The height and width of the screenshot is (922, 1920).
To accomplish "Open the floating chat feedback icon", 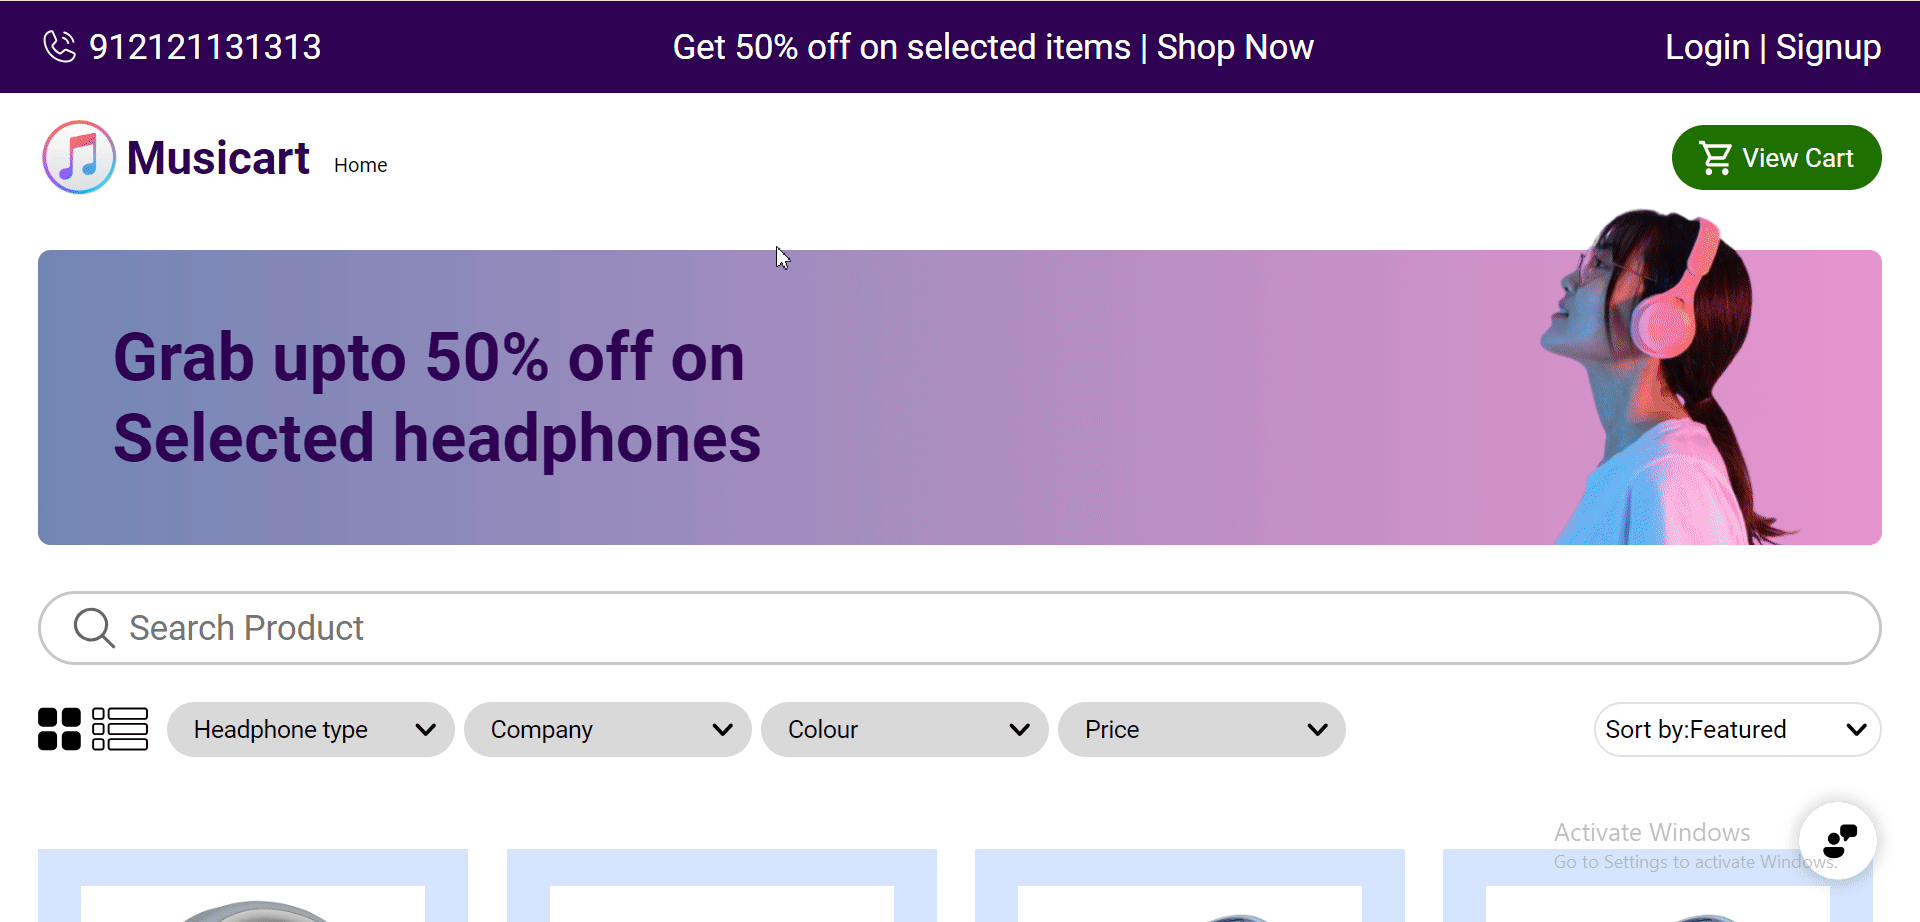I will (1838, 840).
